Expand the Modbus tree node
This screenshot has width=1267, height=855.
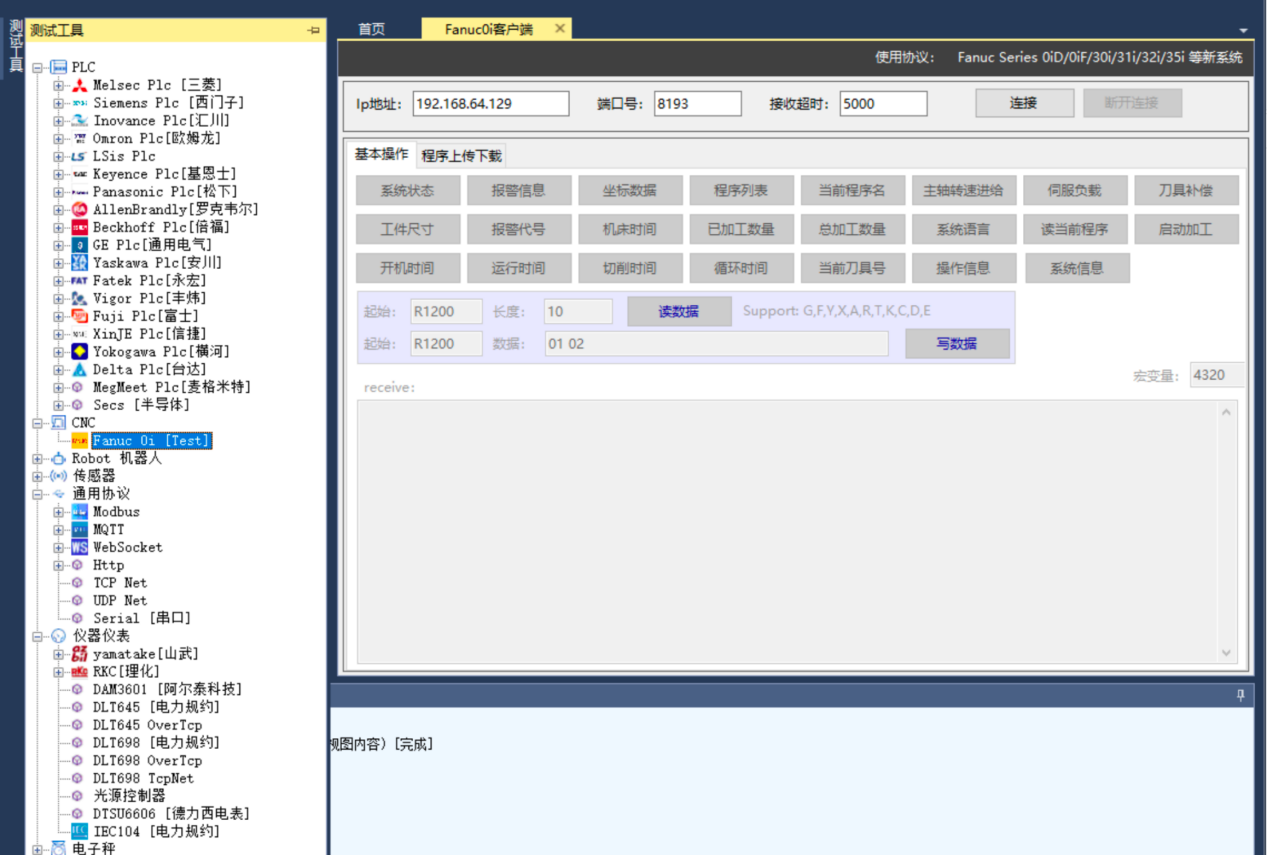[59, 512]
